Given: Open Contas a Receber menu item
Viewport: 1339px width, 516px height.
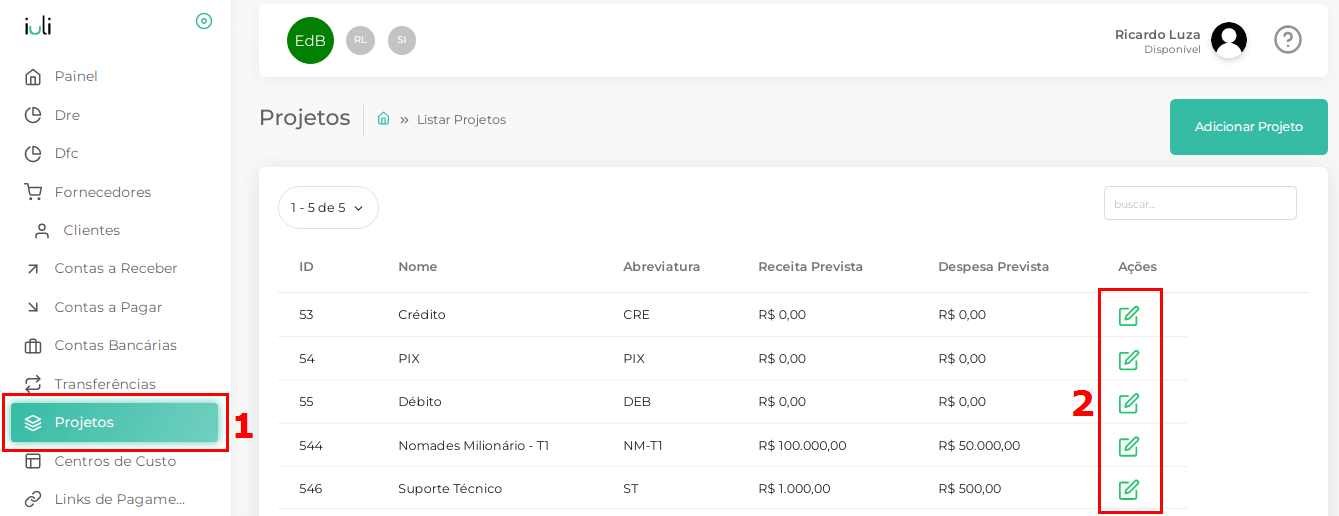Looking at the screenshot, I should click(x=115, y=269).
